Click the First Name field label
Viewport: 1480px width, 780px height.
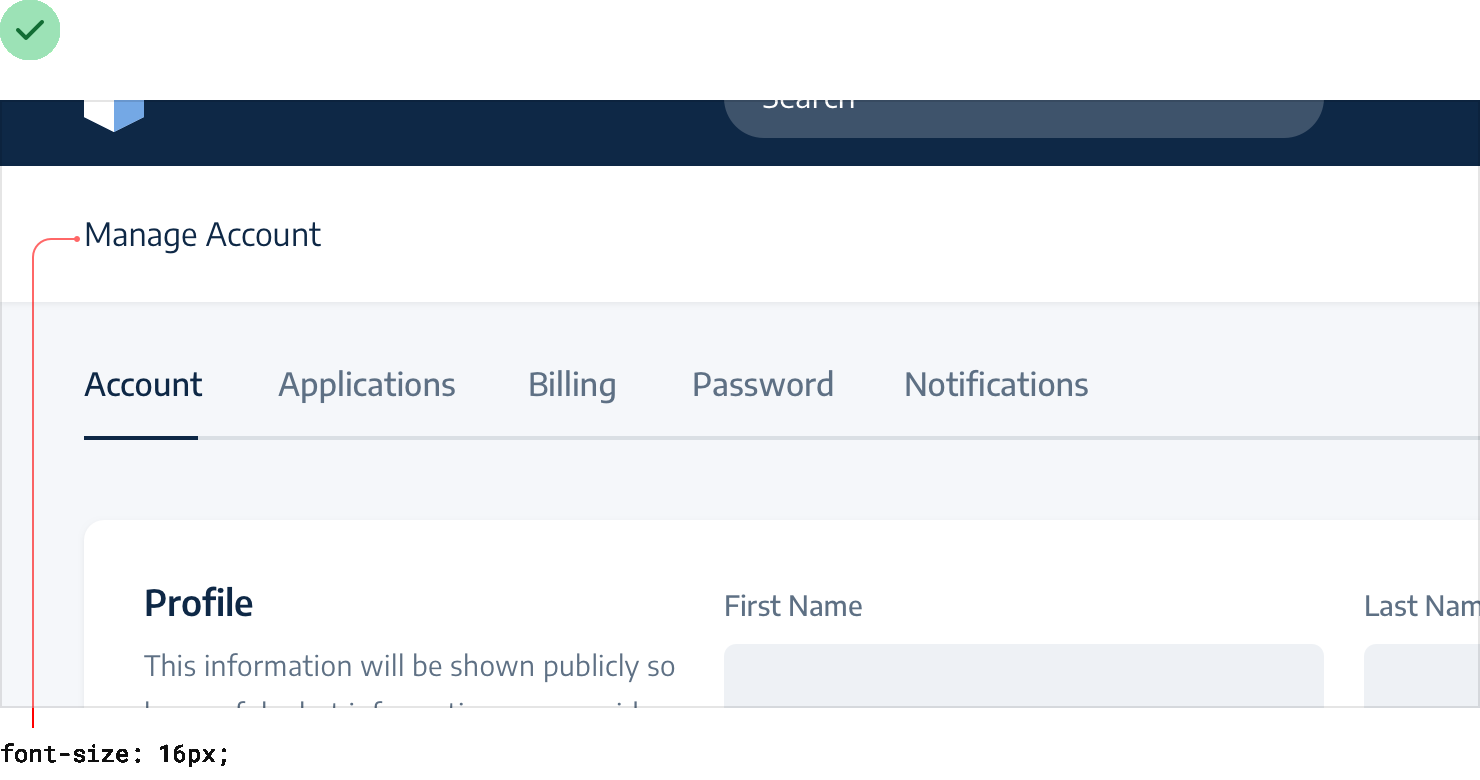tap(793, 606)
